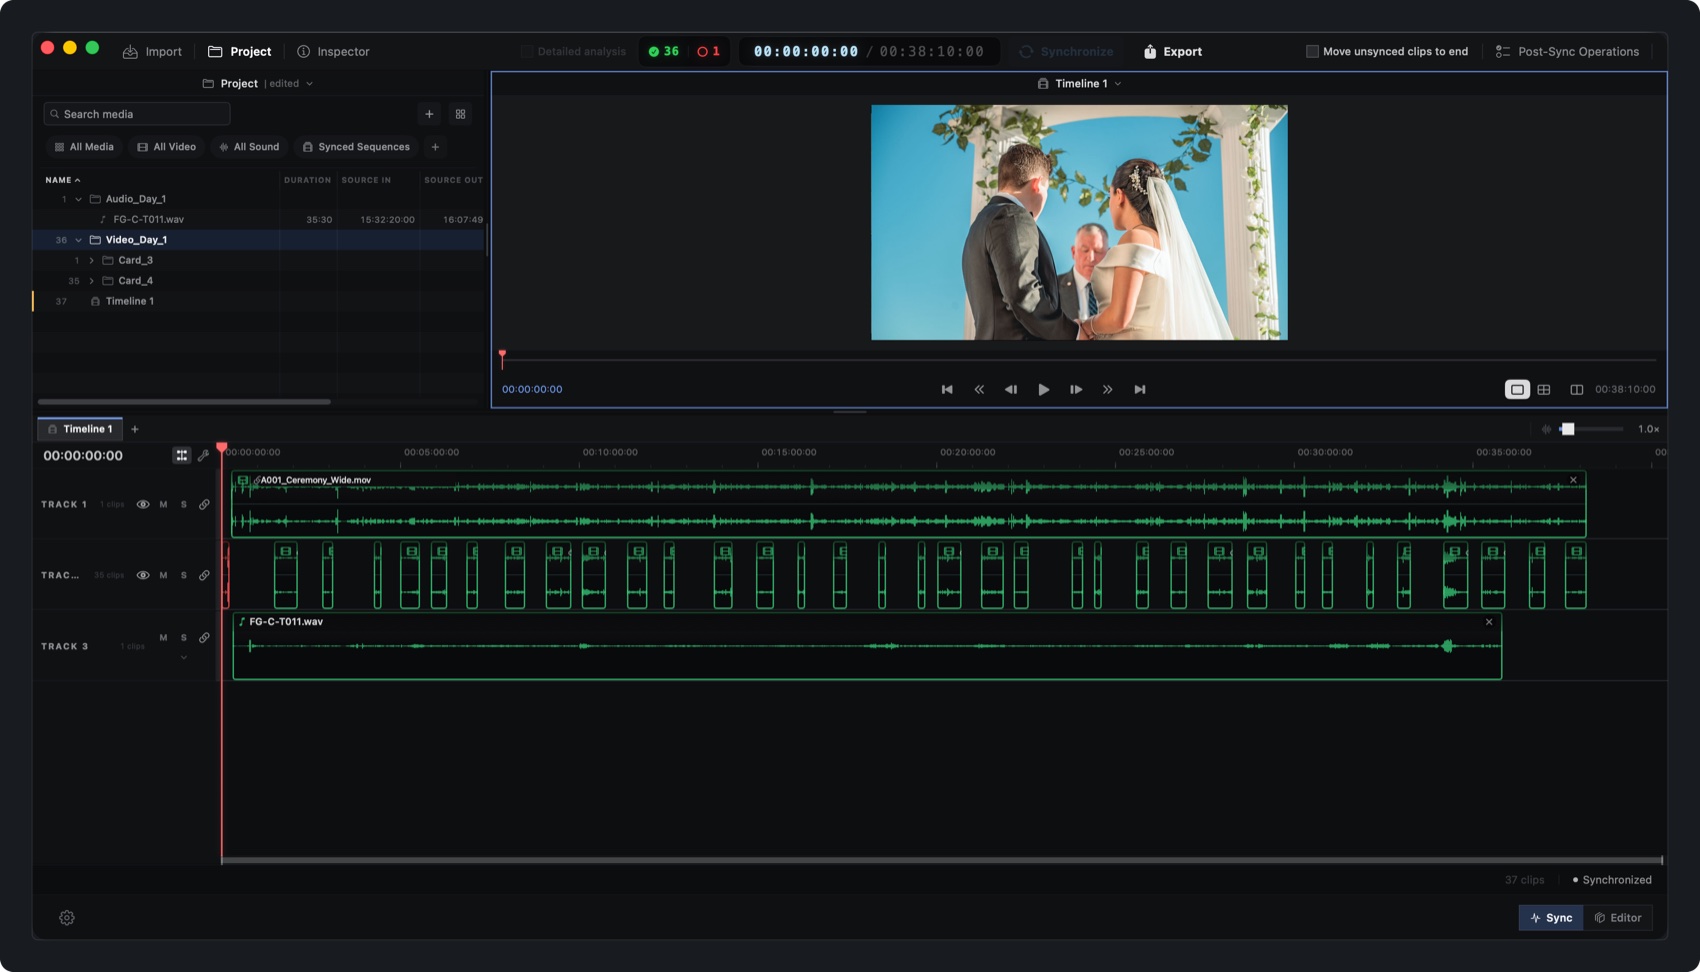1700x972 pixels.
Task: Hide the 35-clips track
Action: click(143, 576)
